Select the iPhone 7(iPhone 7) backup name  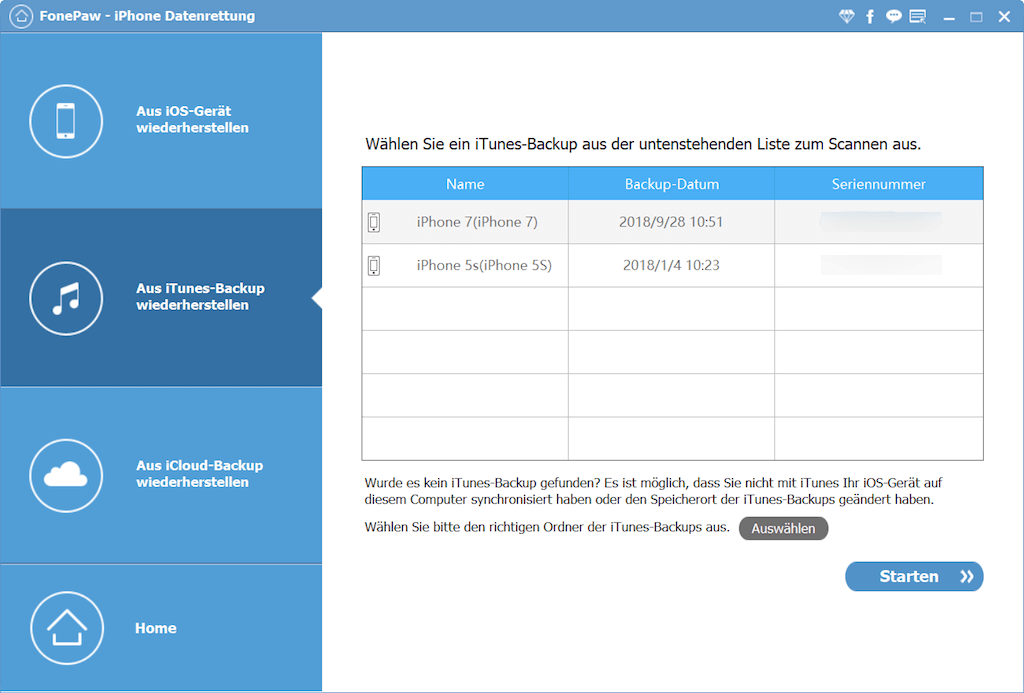pyautogui.click(x=477, y=222)
